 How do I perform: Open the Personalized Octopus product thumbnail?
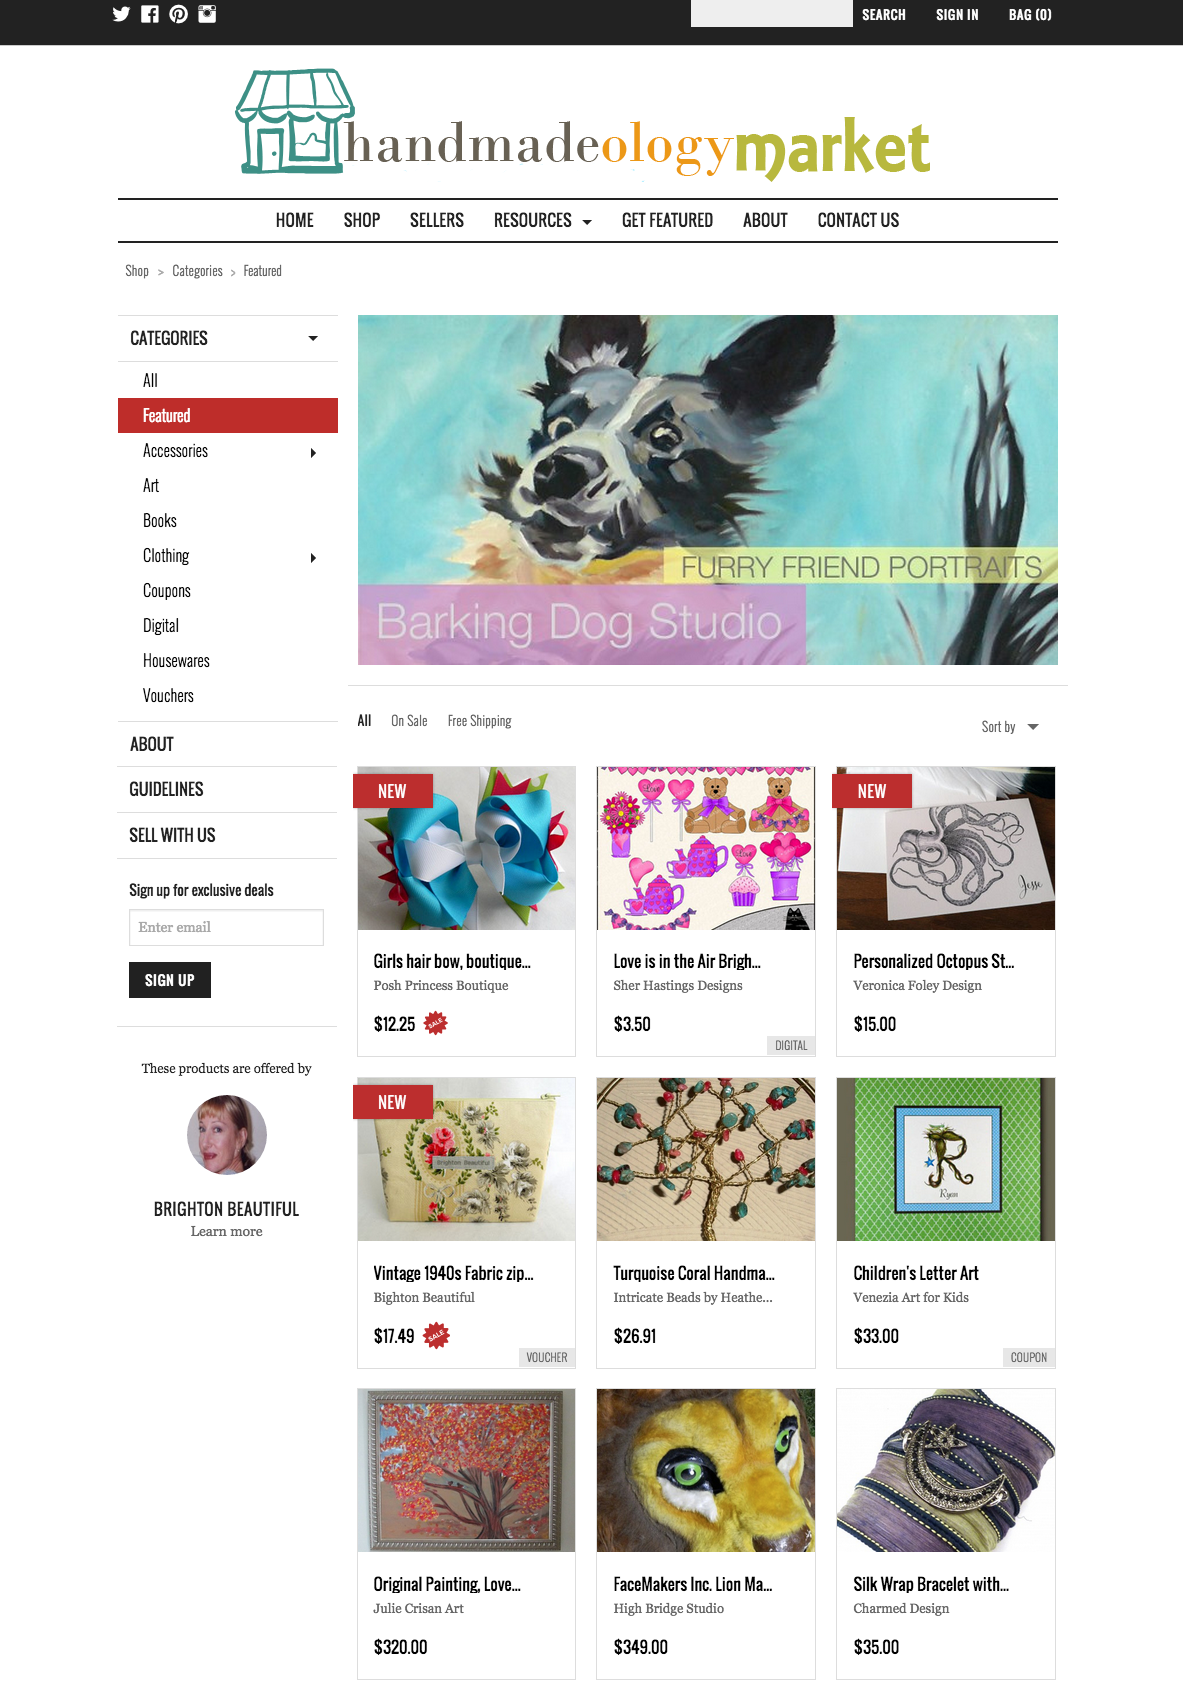[x=946, y=848]
